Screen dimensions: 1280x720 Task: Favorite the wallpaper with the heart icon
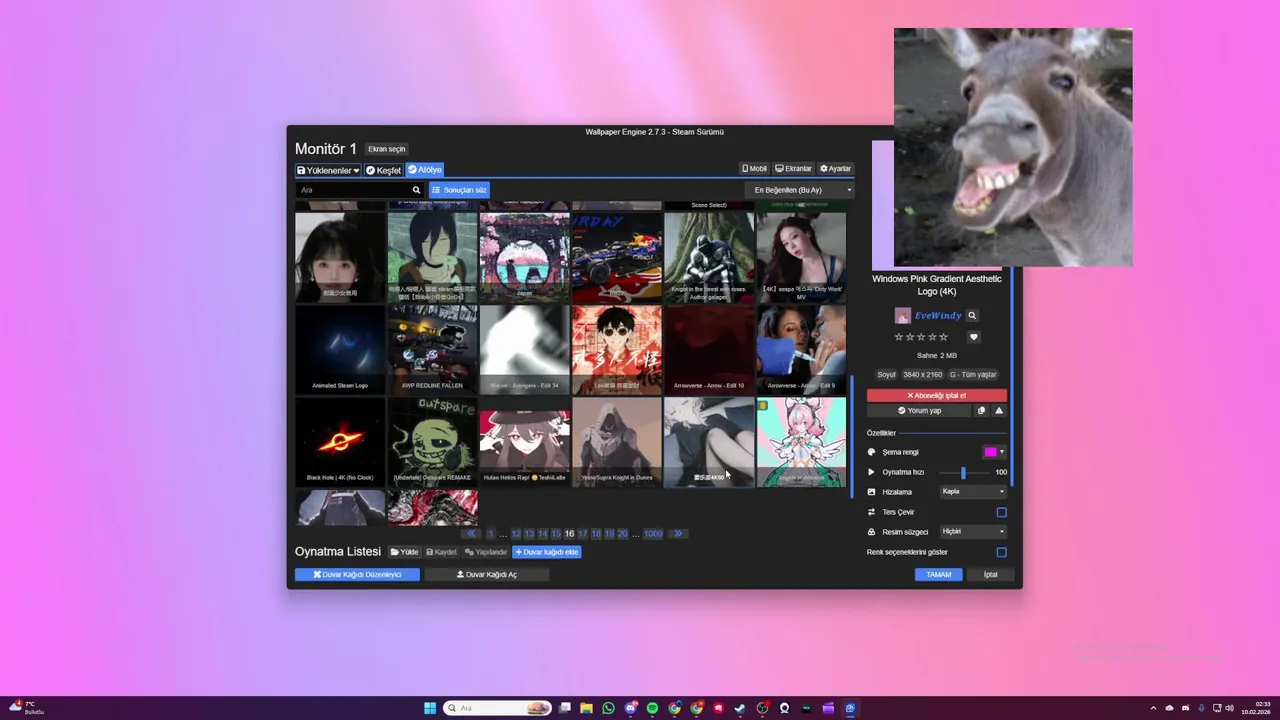(x=974, y=337)
